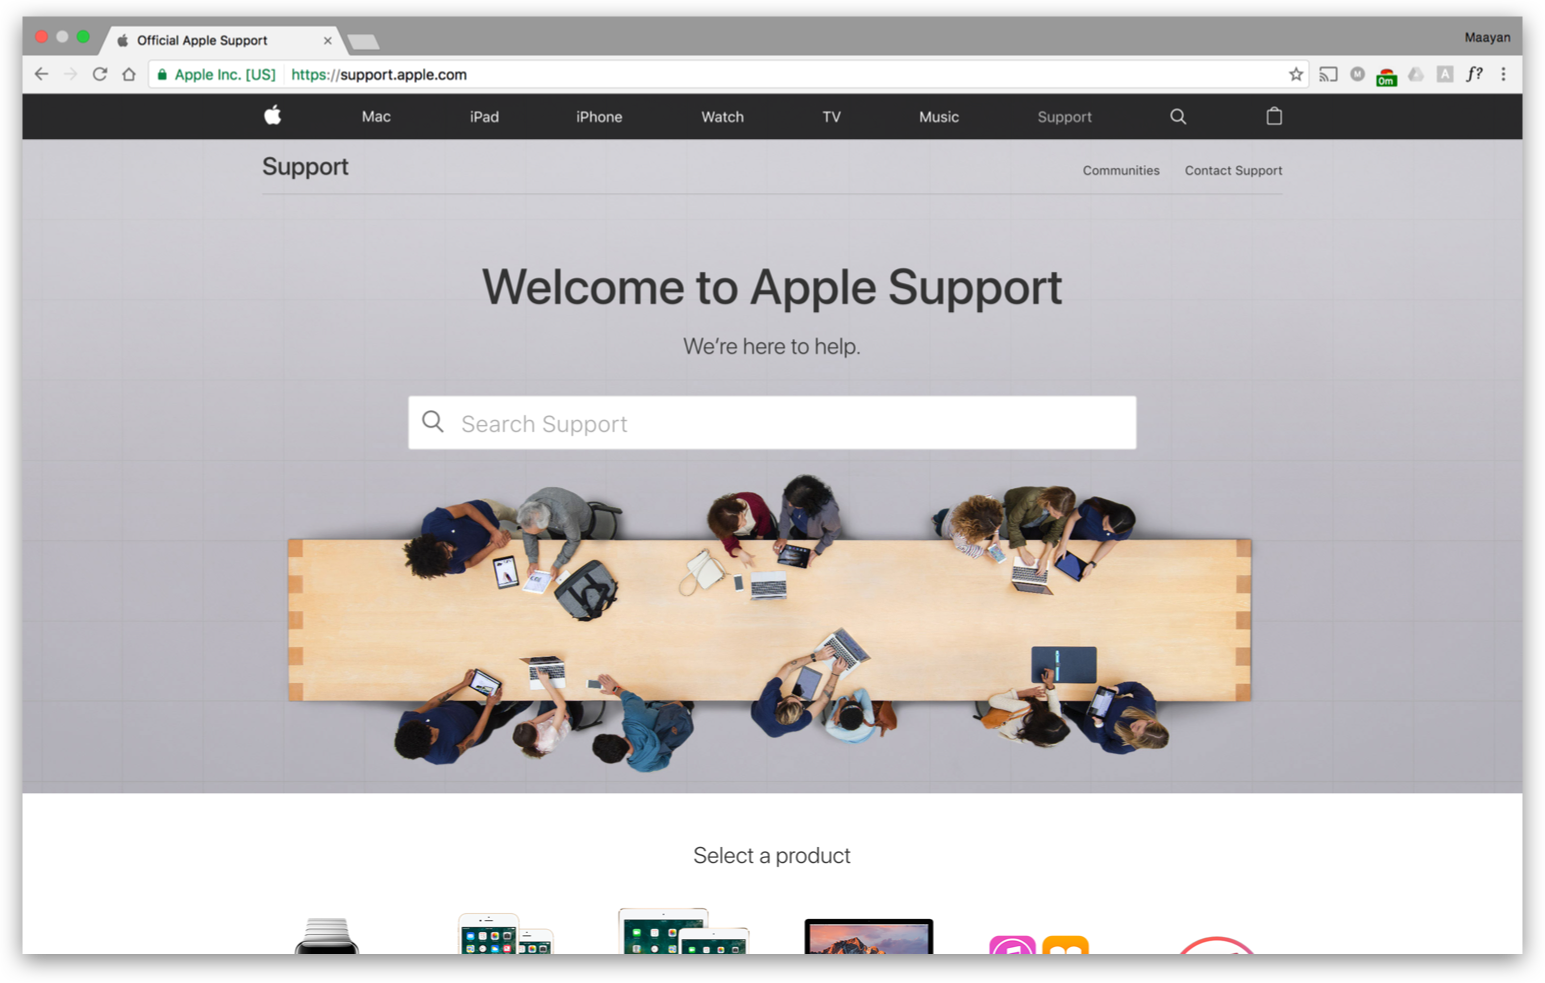Click the gray letter A extension icon
1545x983 pixels.
click(1445, 74)
